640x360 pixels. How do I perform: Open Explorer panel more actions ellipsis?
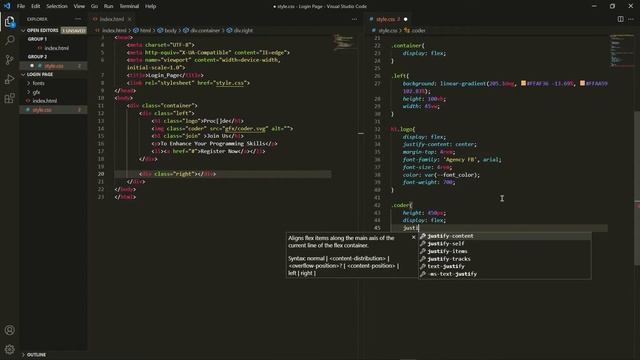[x=78, y=19]
